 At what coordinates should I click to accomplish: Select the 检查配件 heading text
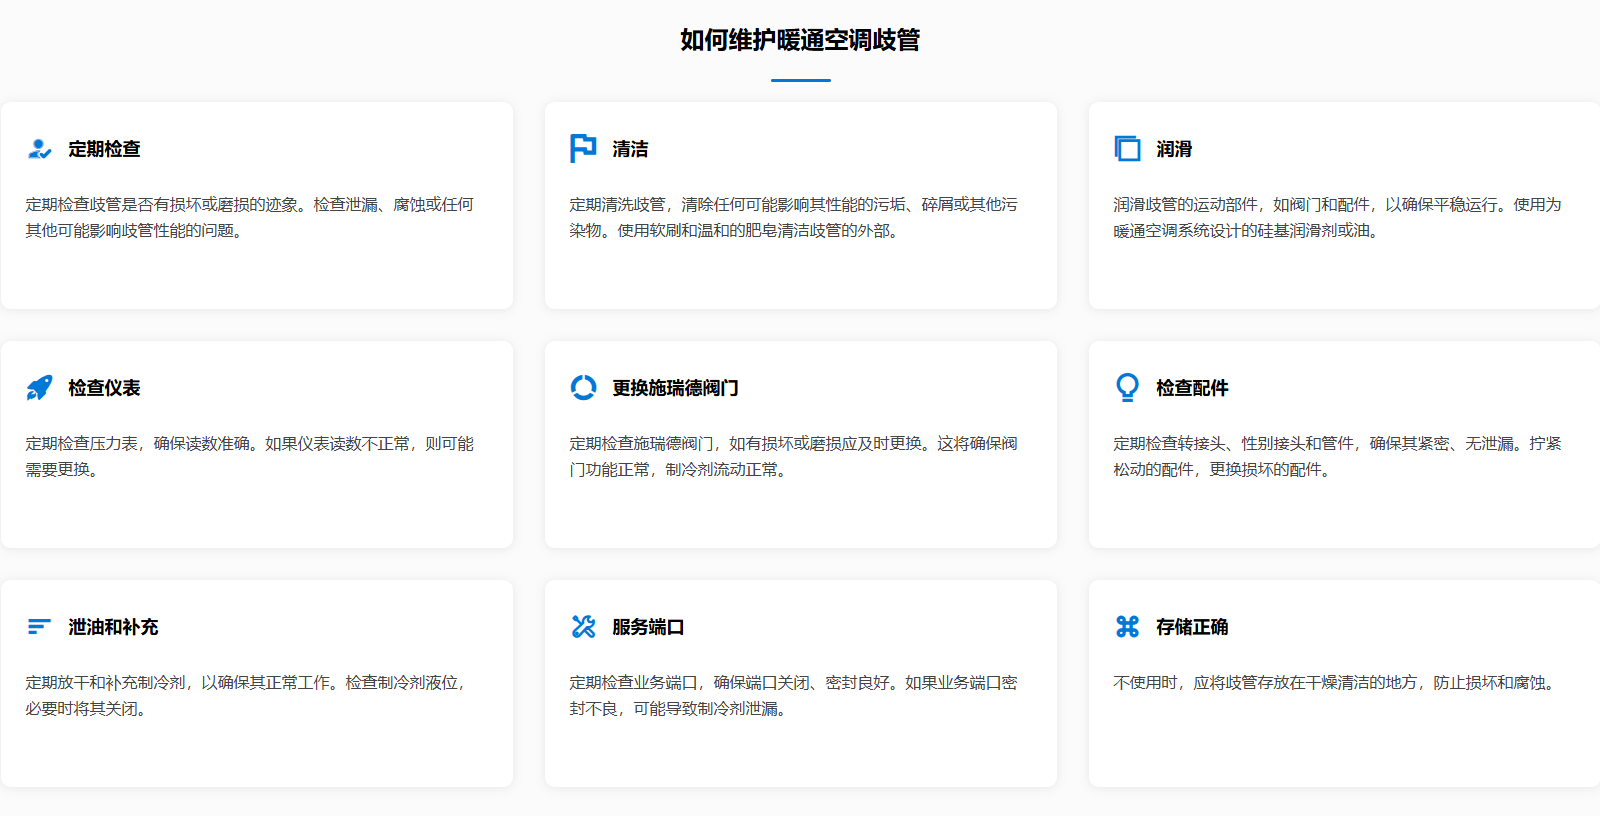click(x=1192, y=388)
